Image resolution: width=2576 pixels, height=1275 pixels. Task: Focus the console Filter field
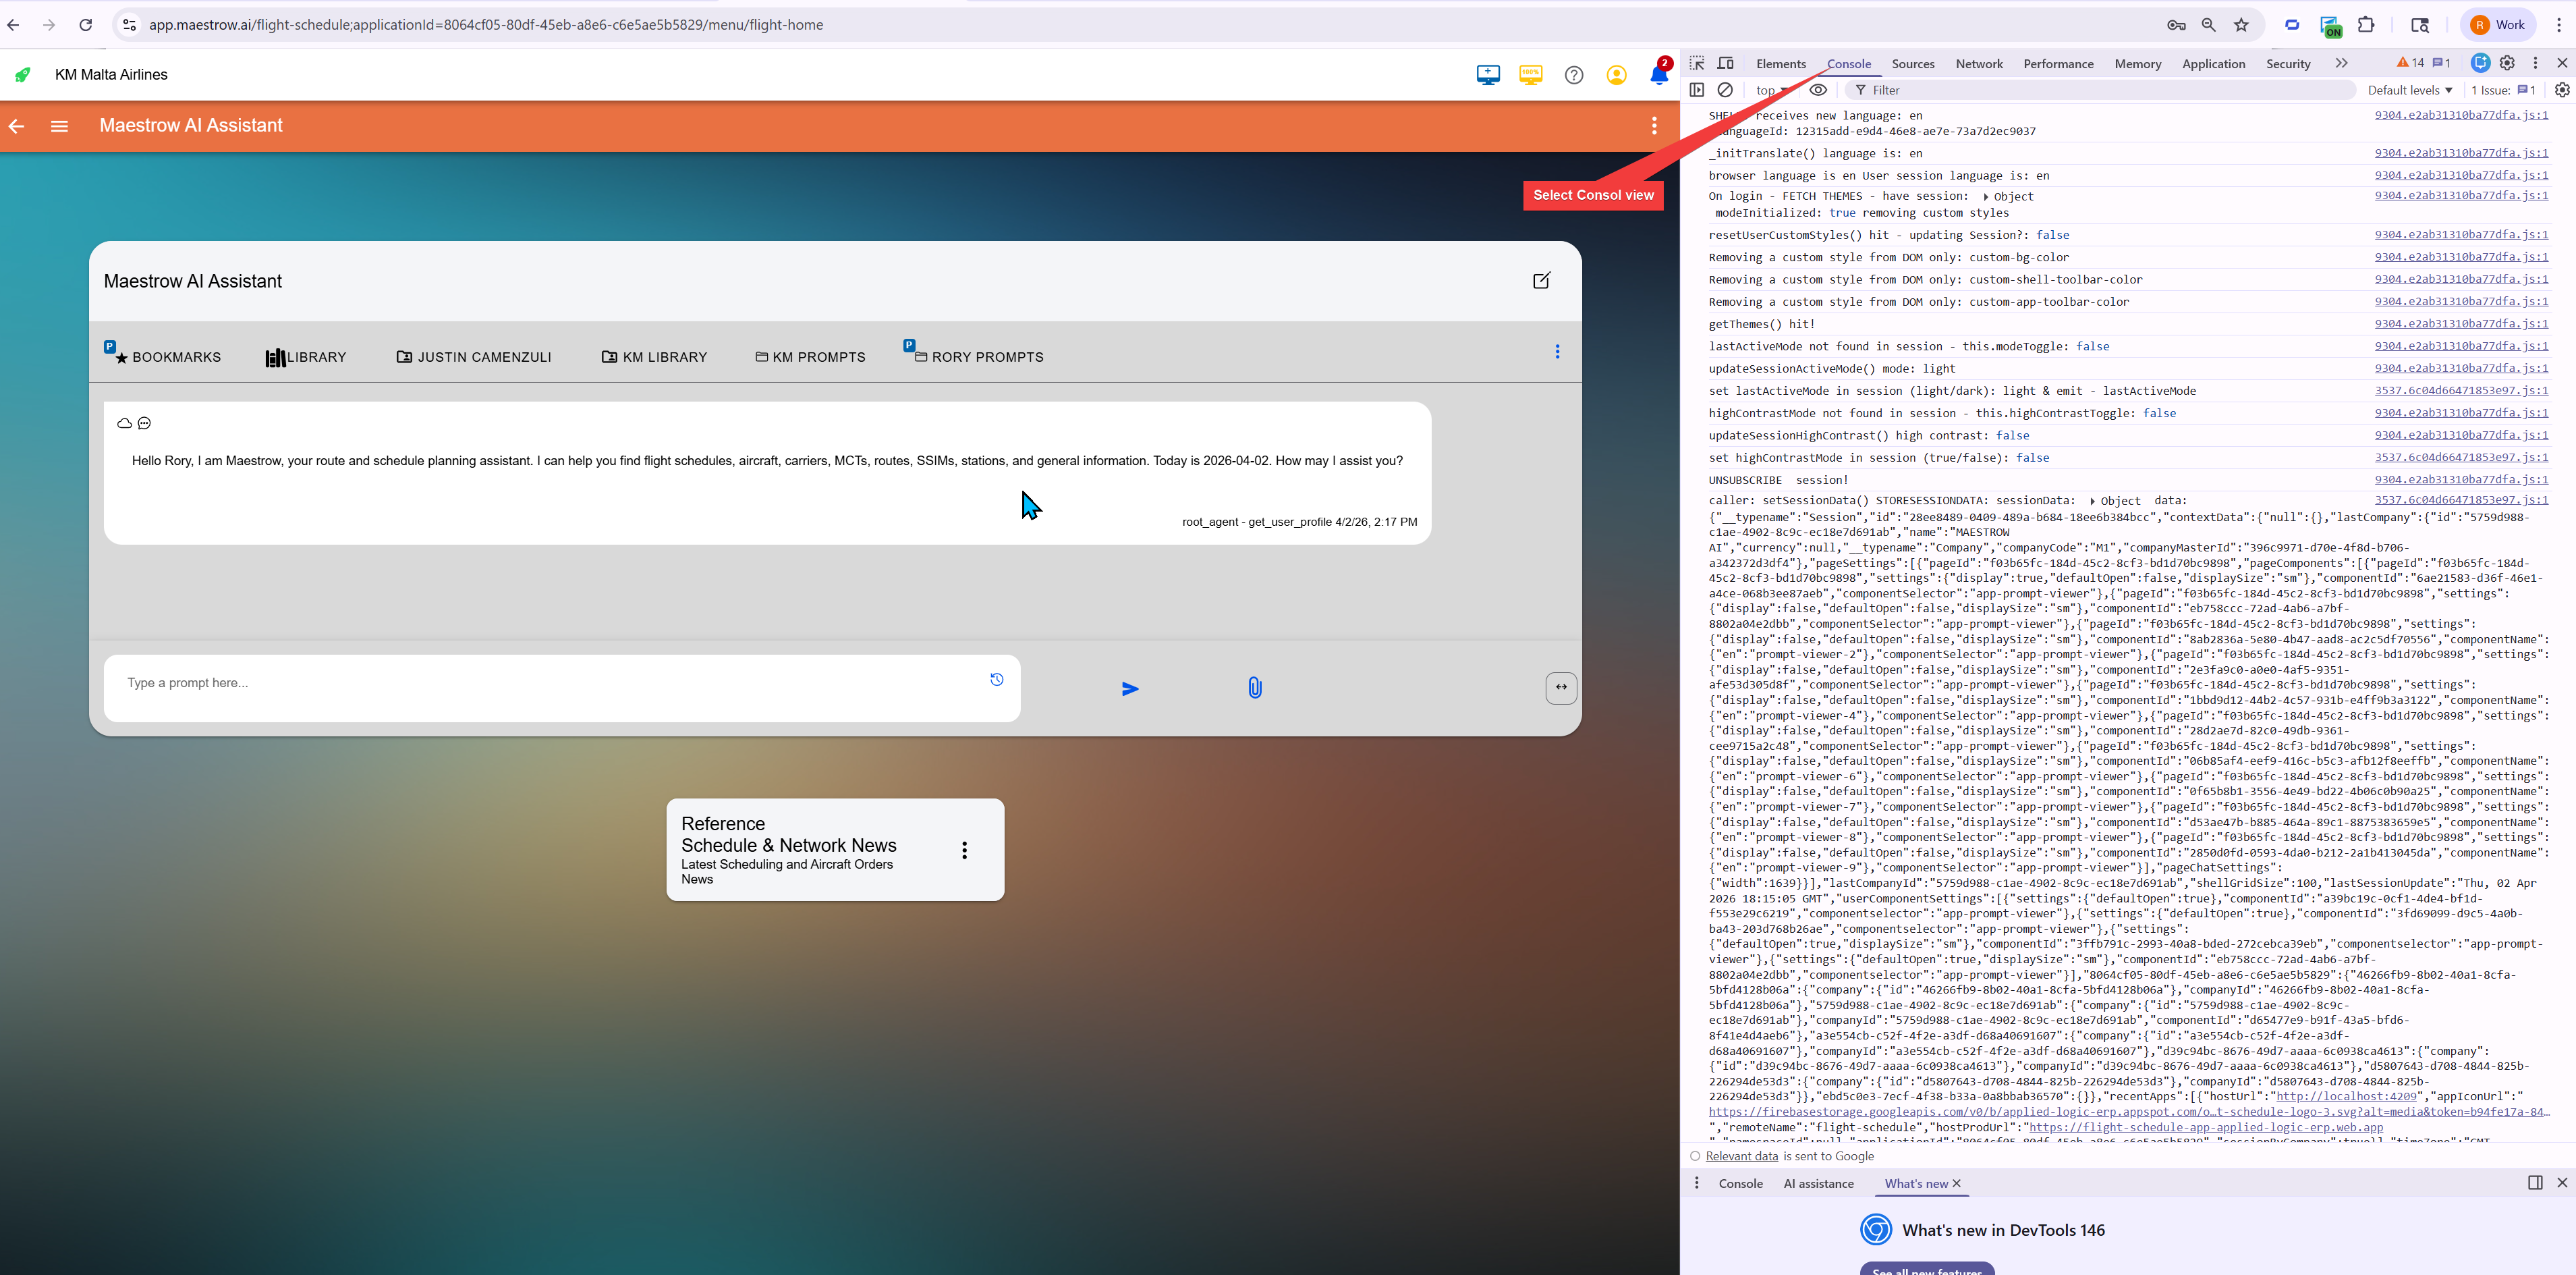[x=2100, y=90]
